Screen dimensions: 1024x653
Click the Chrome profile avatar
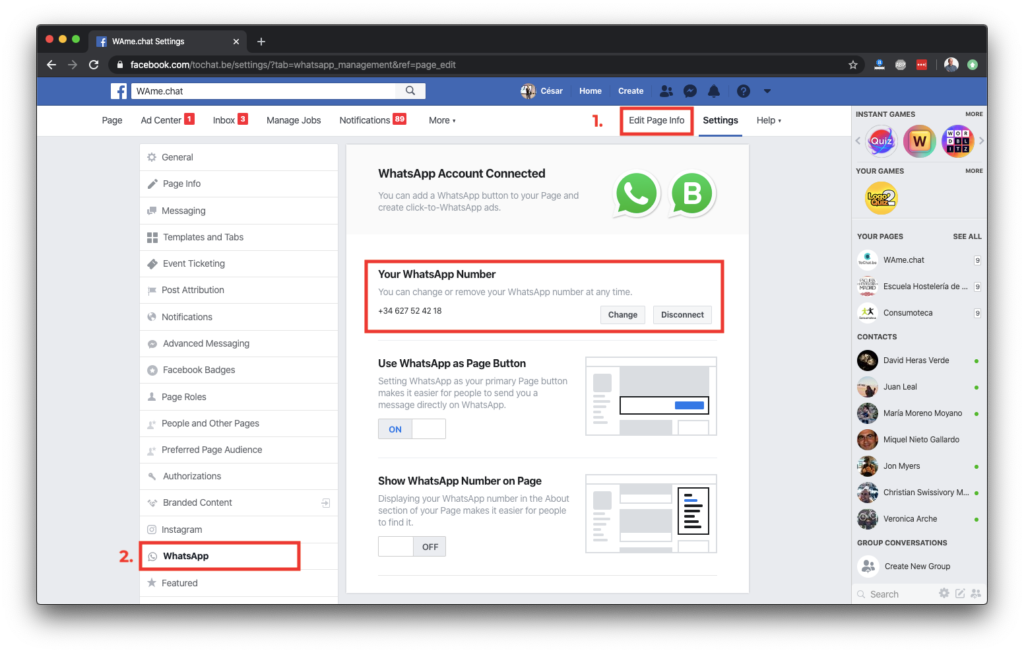[x=952, y=65]
